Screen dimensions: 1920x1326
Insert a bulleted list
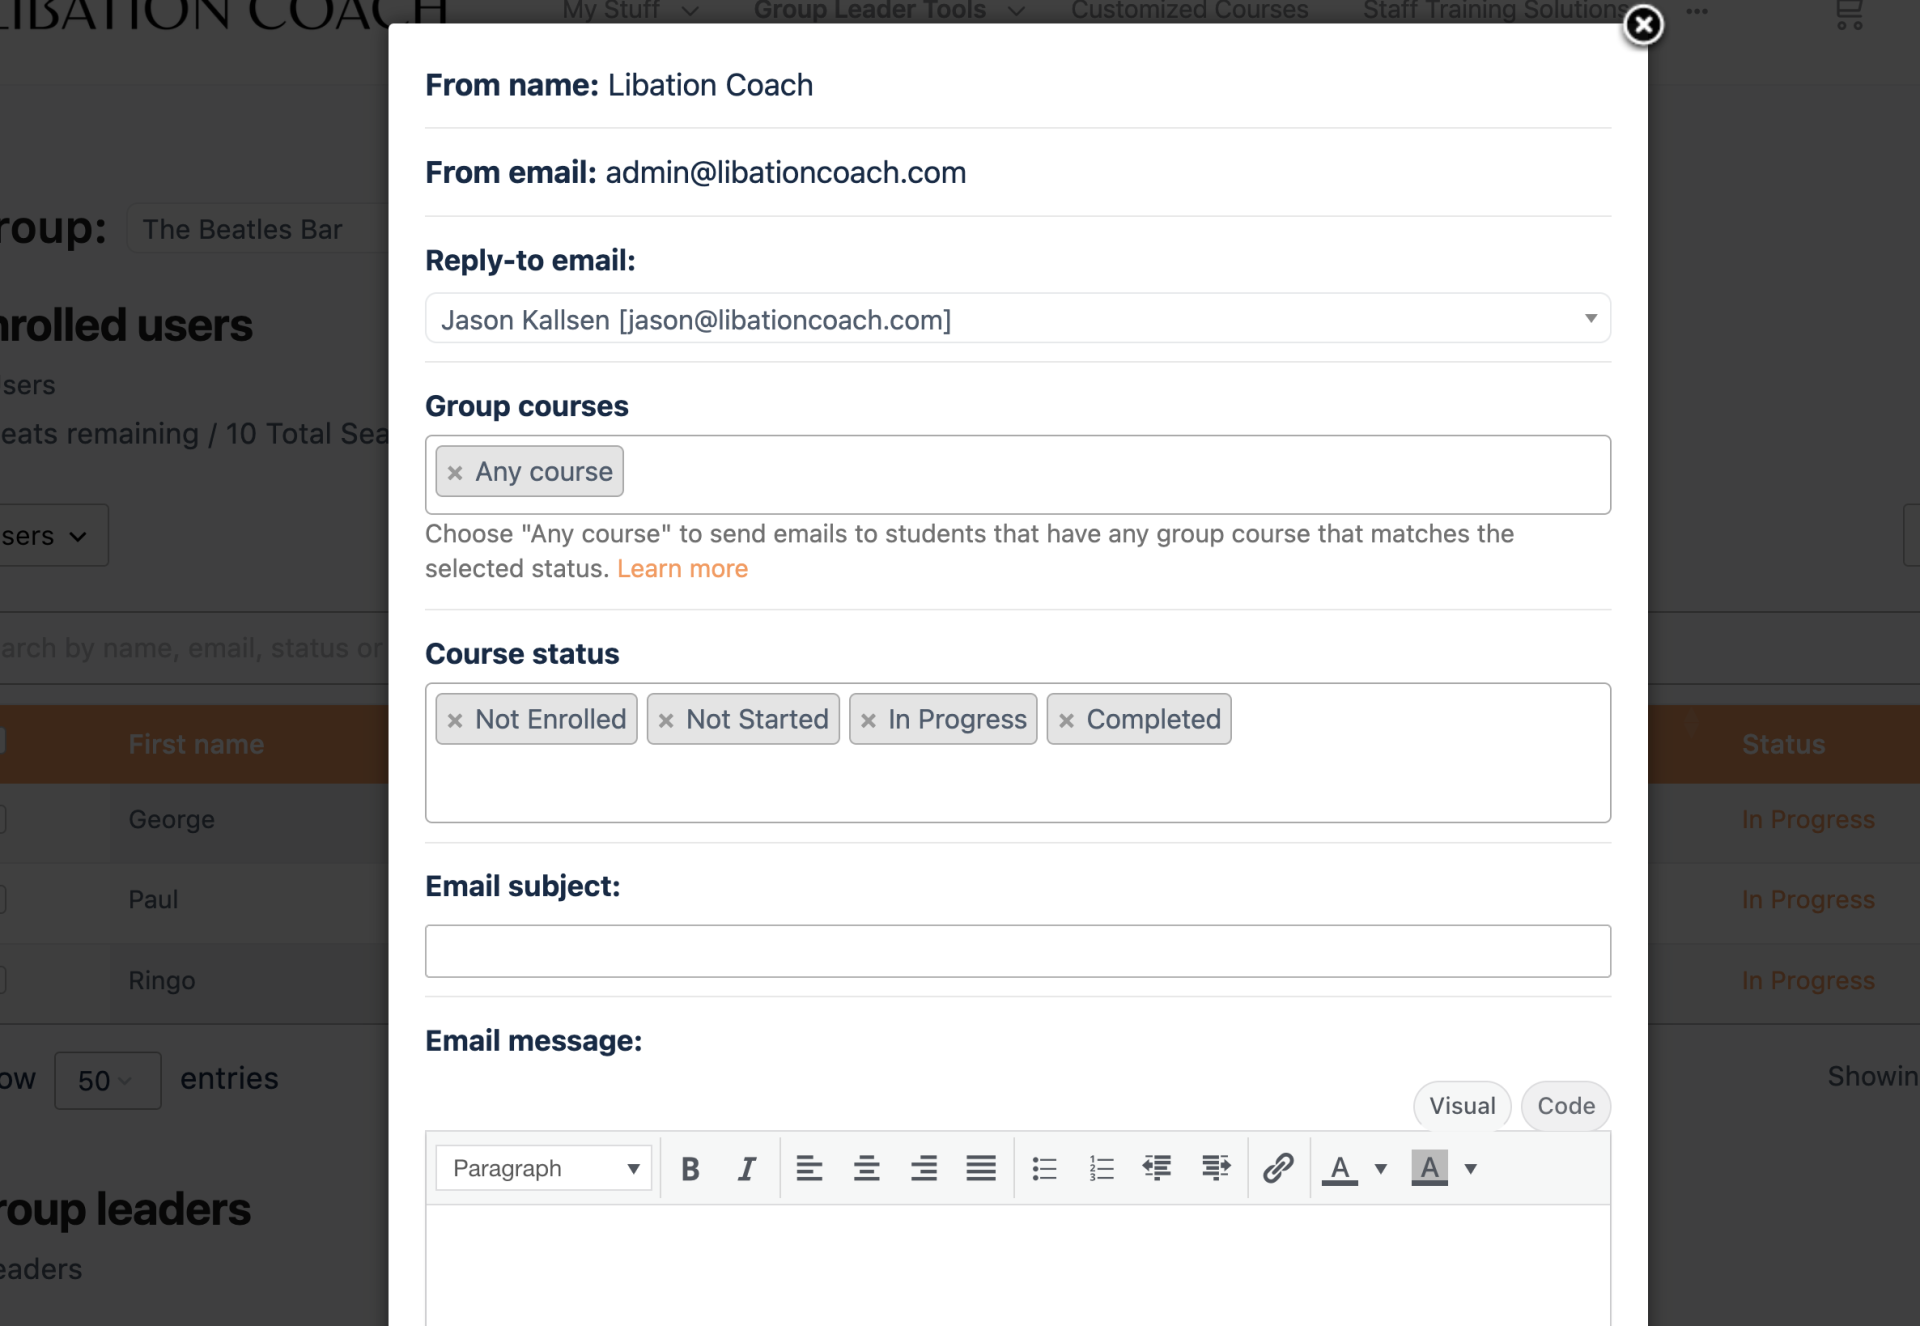(1044, 1168)
